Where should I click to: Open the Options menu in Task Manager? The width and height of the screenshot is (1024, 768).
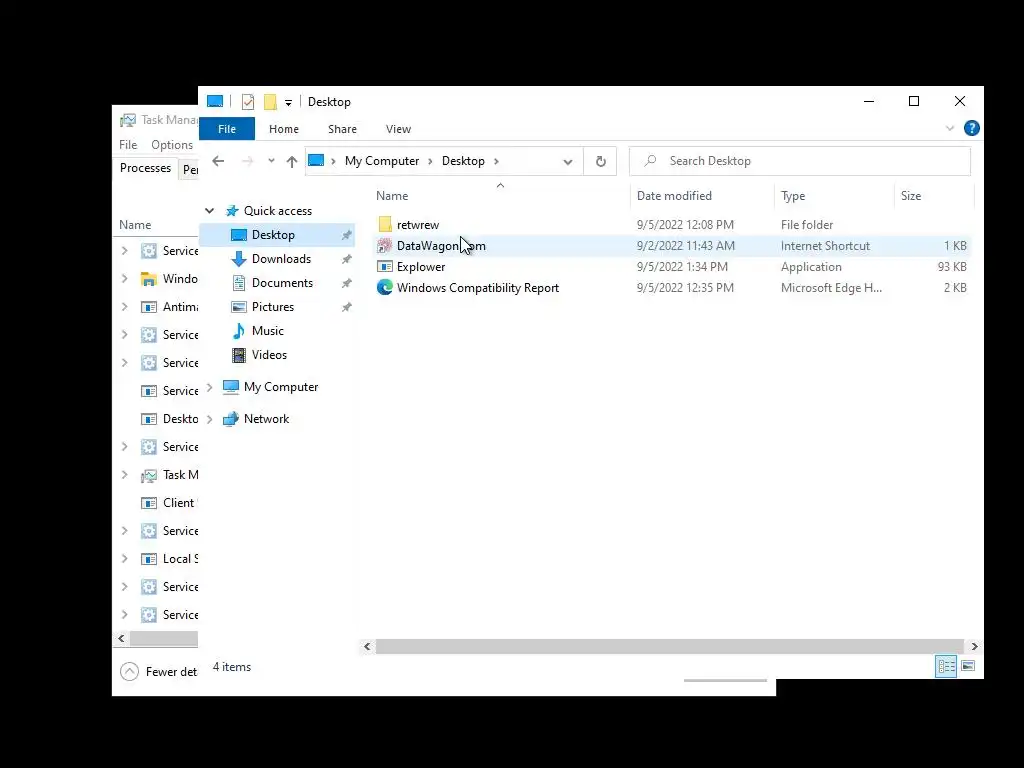tap(172, 144)
